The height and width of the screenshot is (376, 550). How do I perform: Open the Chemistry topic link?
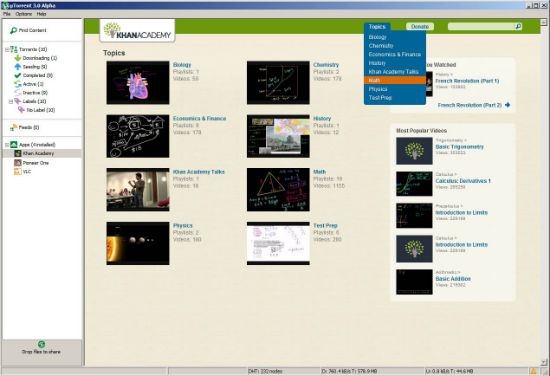tap(326, 65)
